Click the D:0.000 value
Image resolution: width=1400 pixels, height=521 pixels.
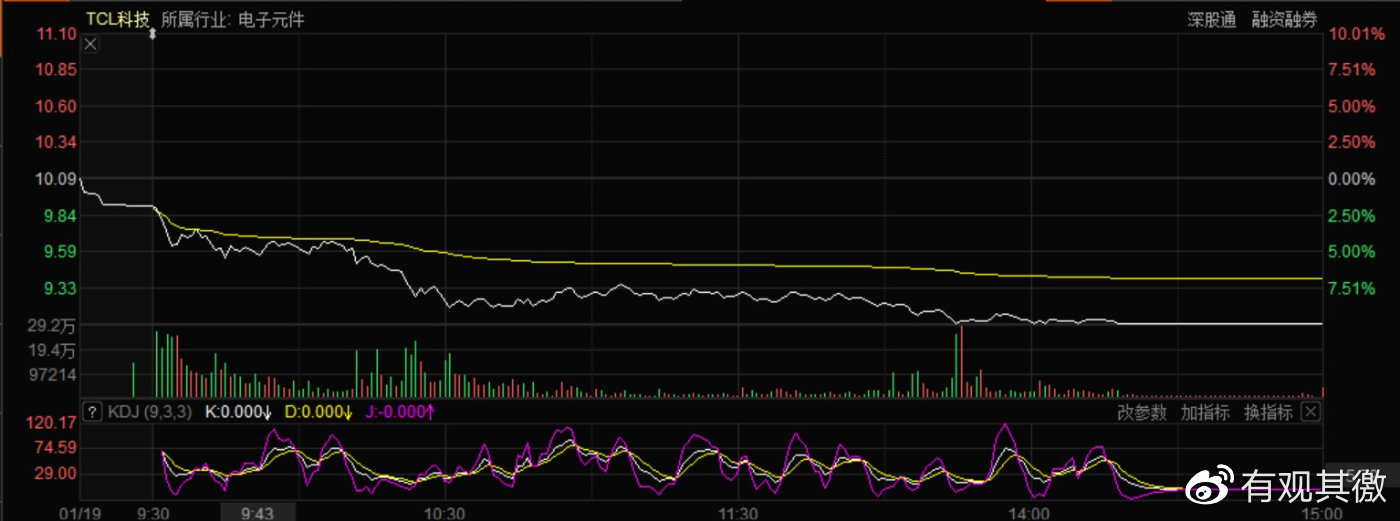[x=319, y=412]
